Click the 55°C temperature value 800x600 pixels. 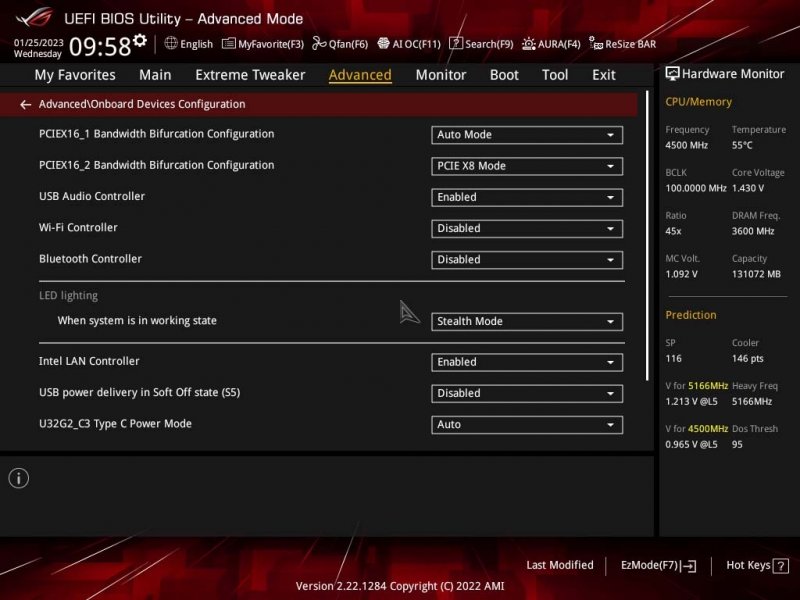click(x=742, y=145)
